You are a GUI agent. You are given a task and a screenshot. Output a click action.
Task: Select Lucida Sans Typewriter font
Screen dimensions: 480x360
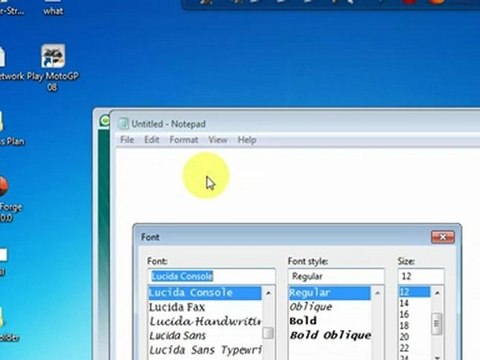[x=205, y=350]
